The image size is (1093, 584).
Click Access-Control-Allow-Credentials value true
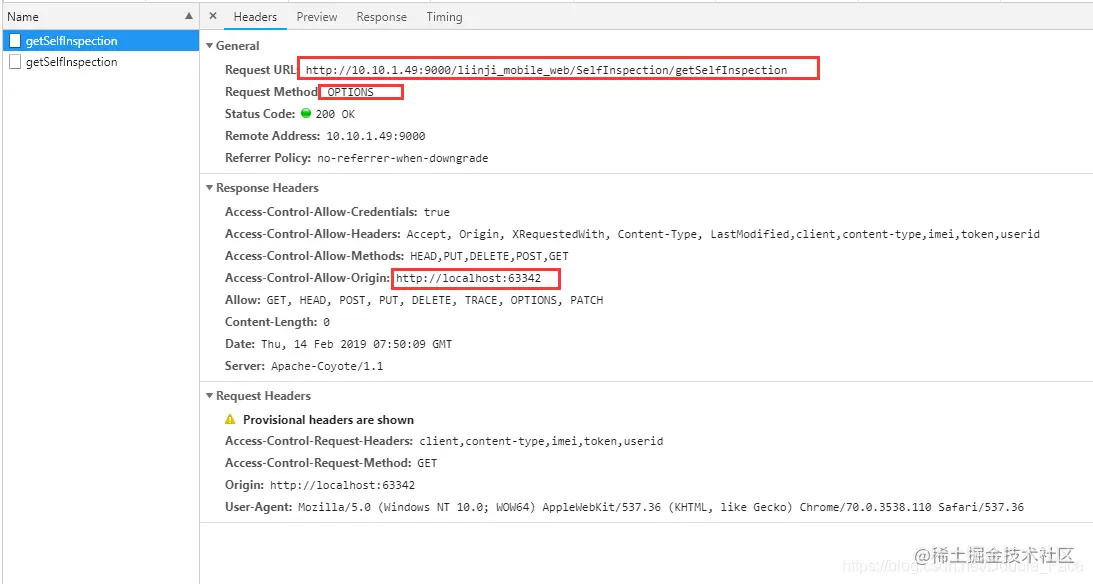(x=436, y=212)
